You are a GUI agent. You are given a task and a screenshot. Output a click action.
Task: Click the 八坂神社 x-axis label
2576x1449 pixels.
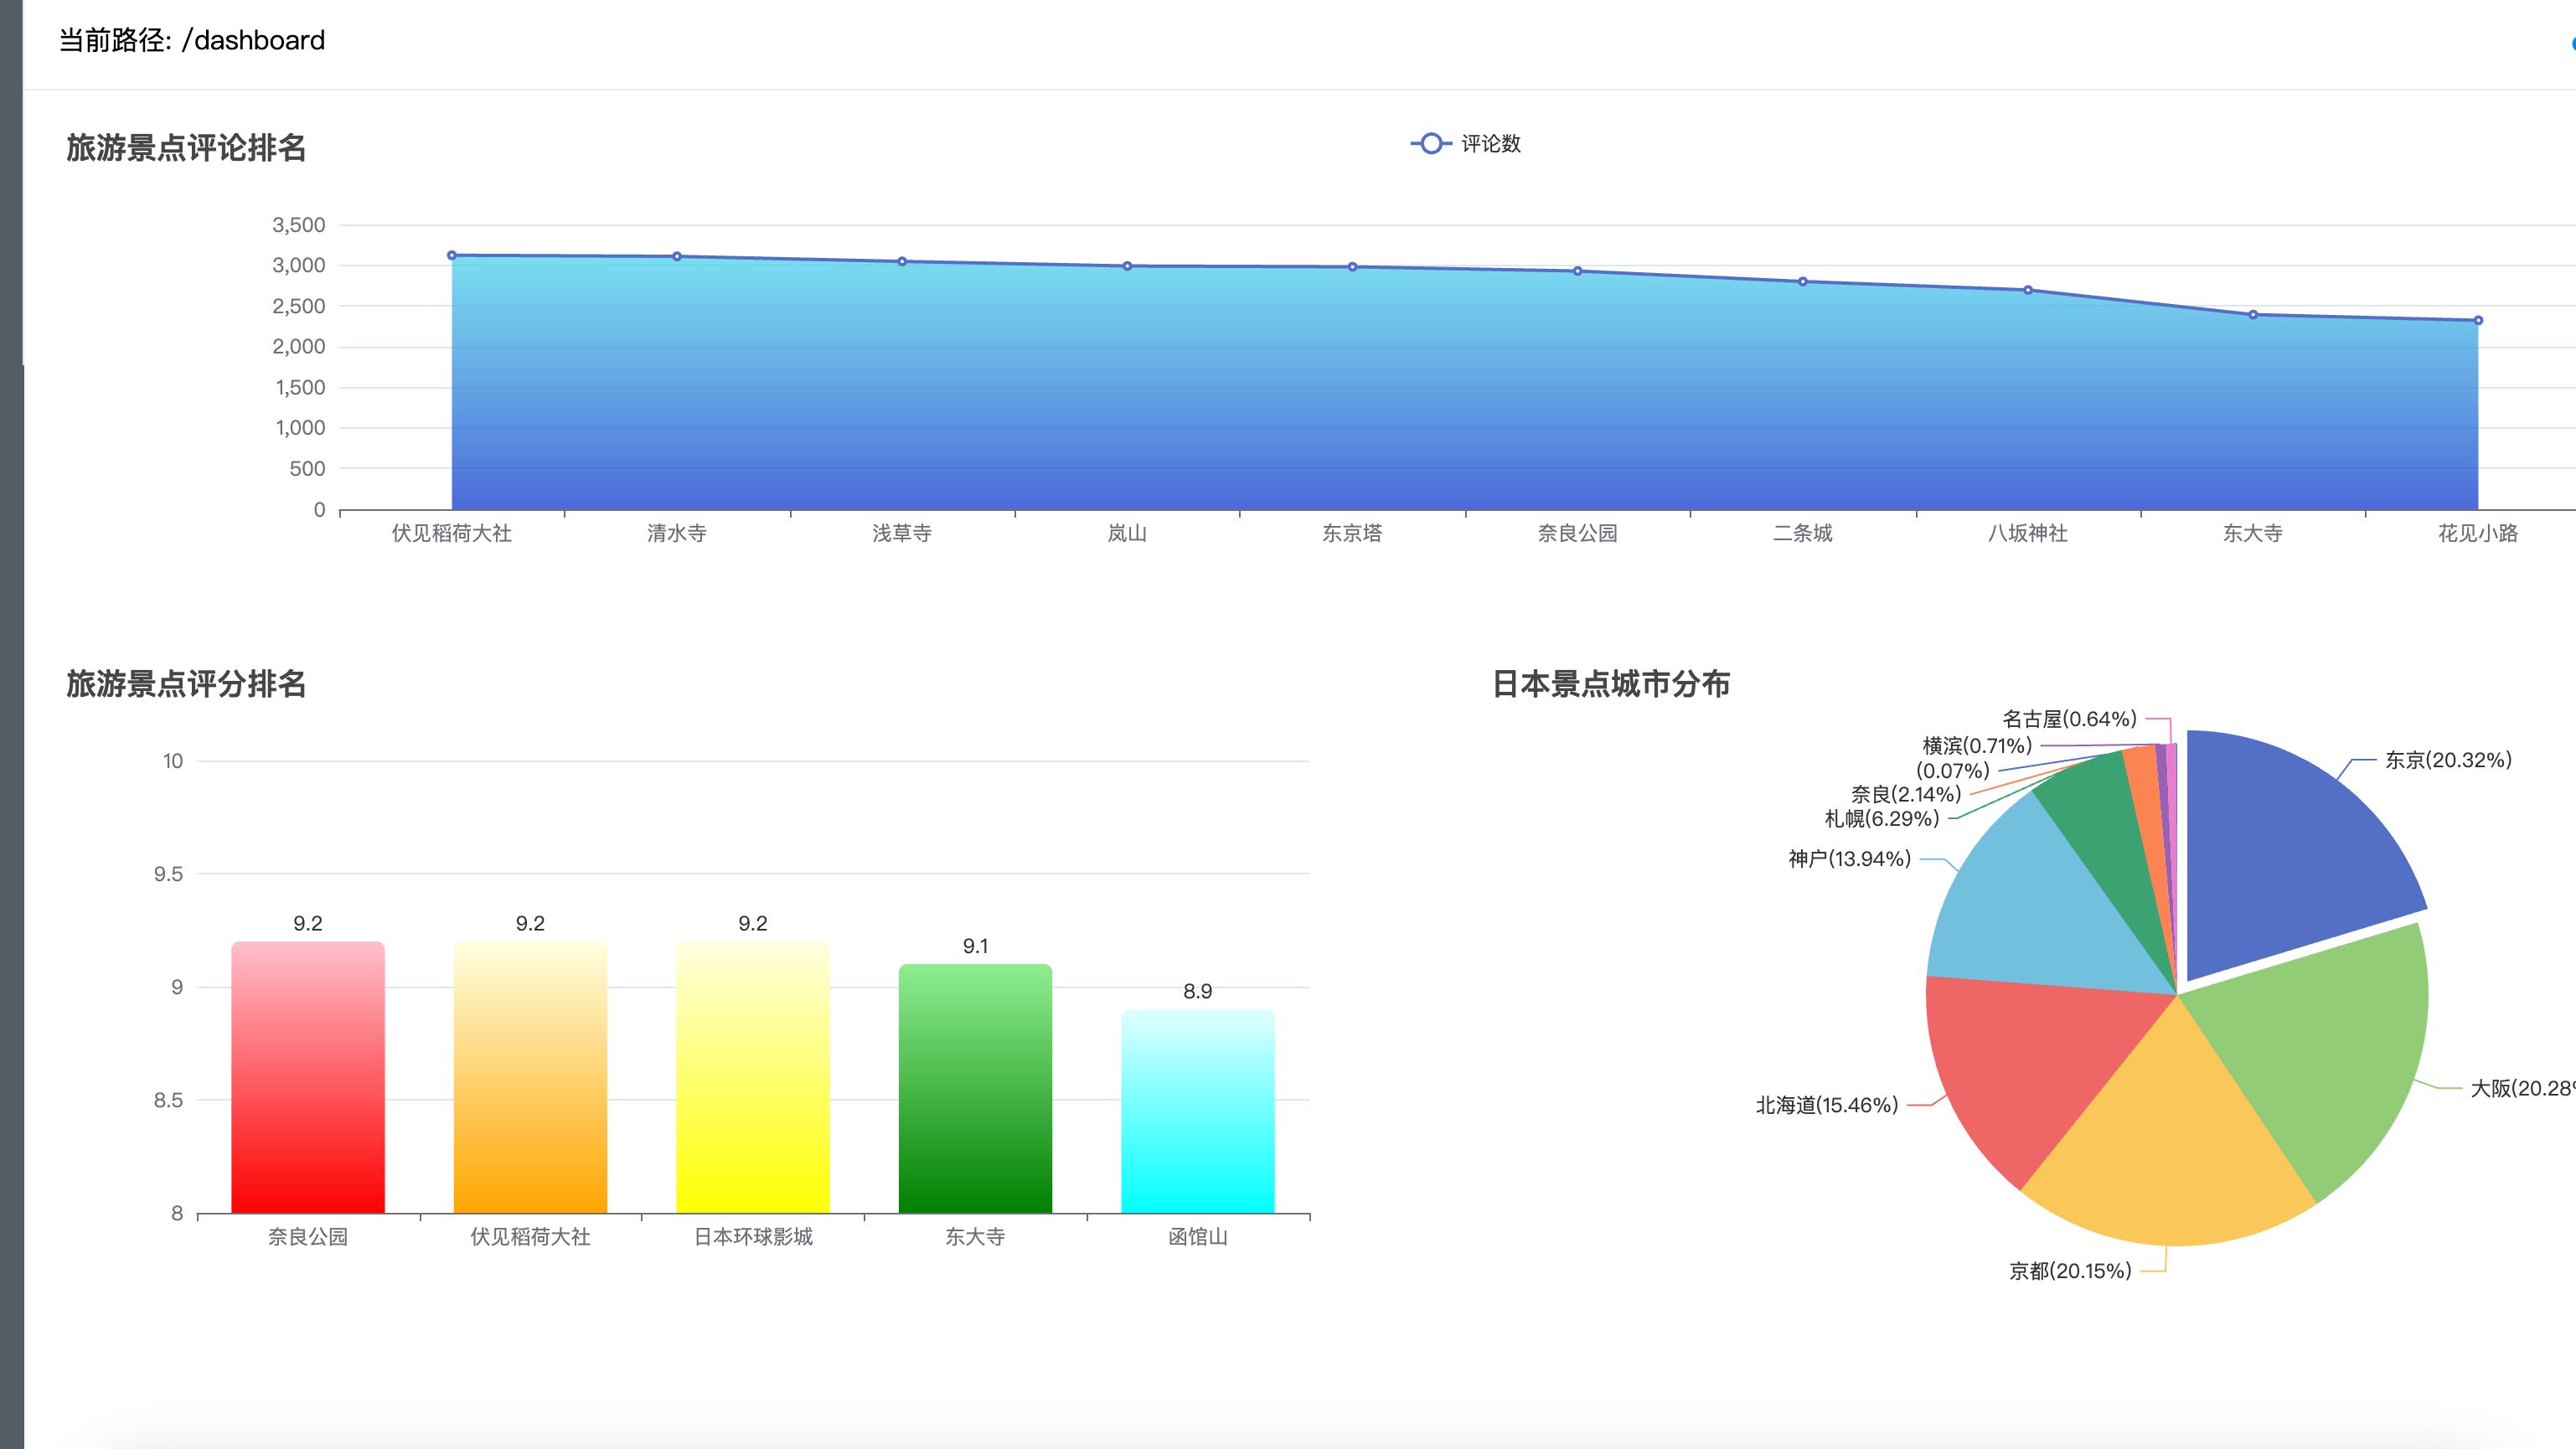tap(2028, 533)
